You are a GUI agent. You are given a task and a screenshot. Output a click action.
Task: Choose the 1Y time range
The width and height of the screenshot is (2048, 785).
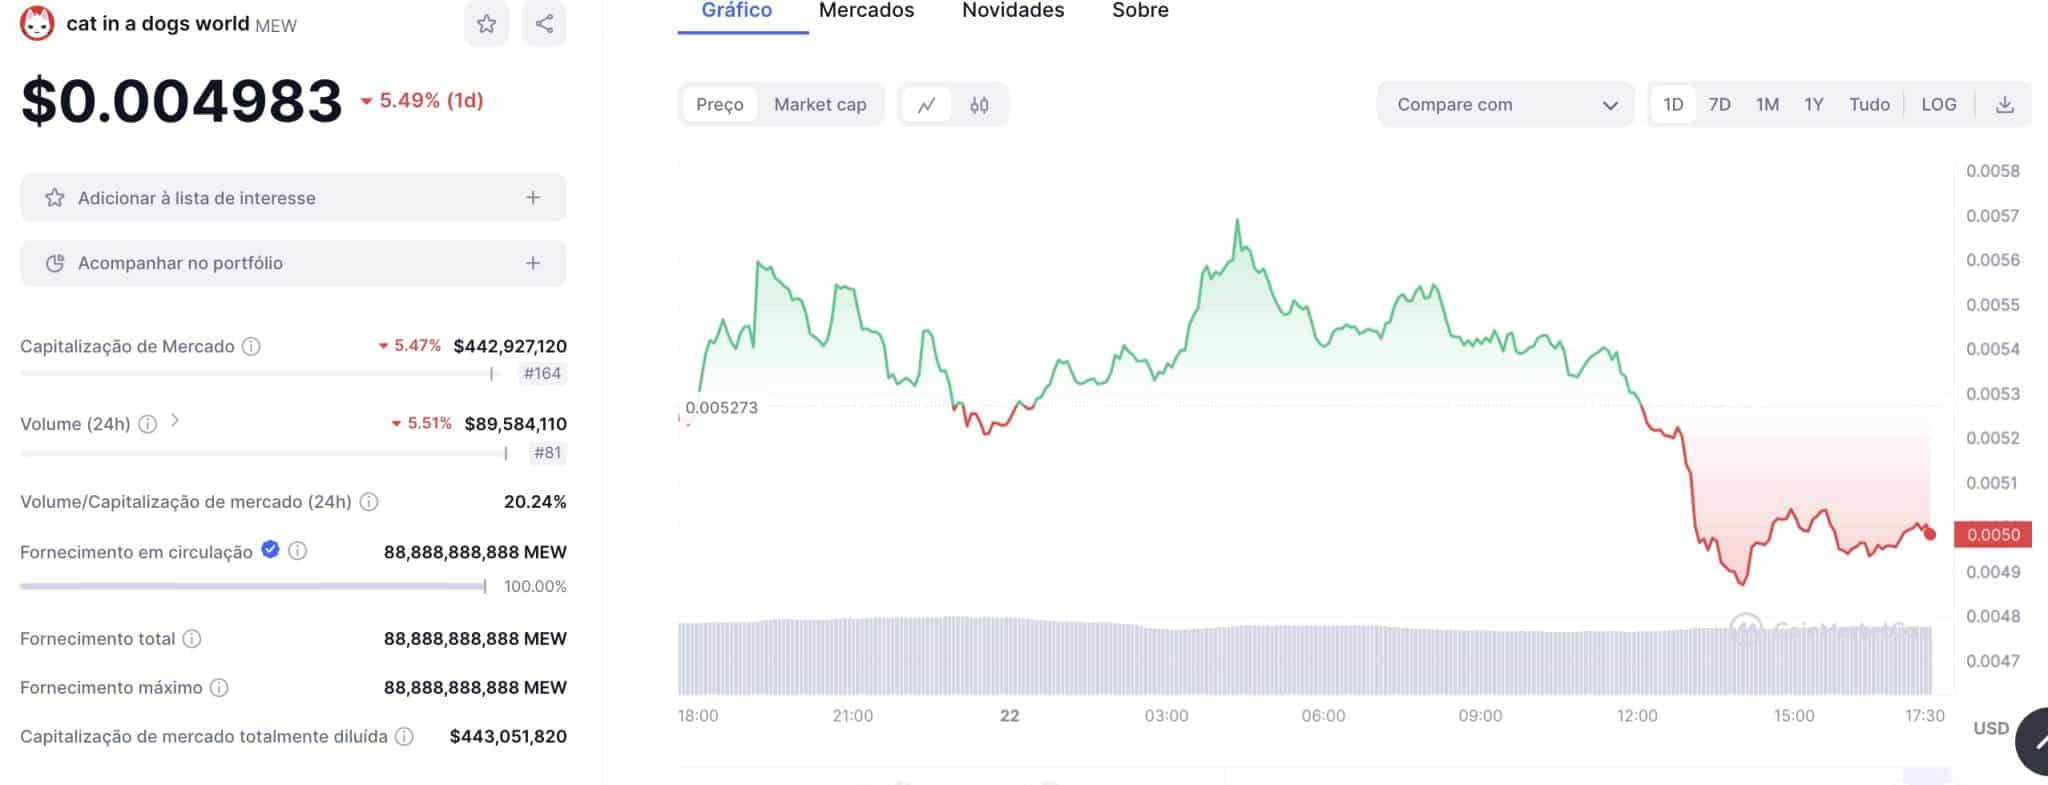tap(1814, 104)
